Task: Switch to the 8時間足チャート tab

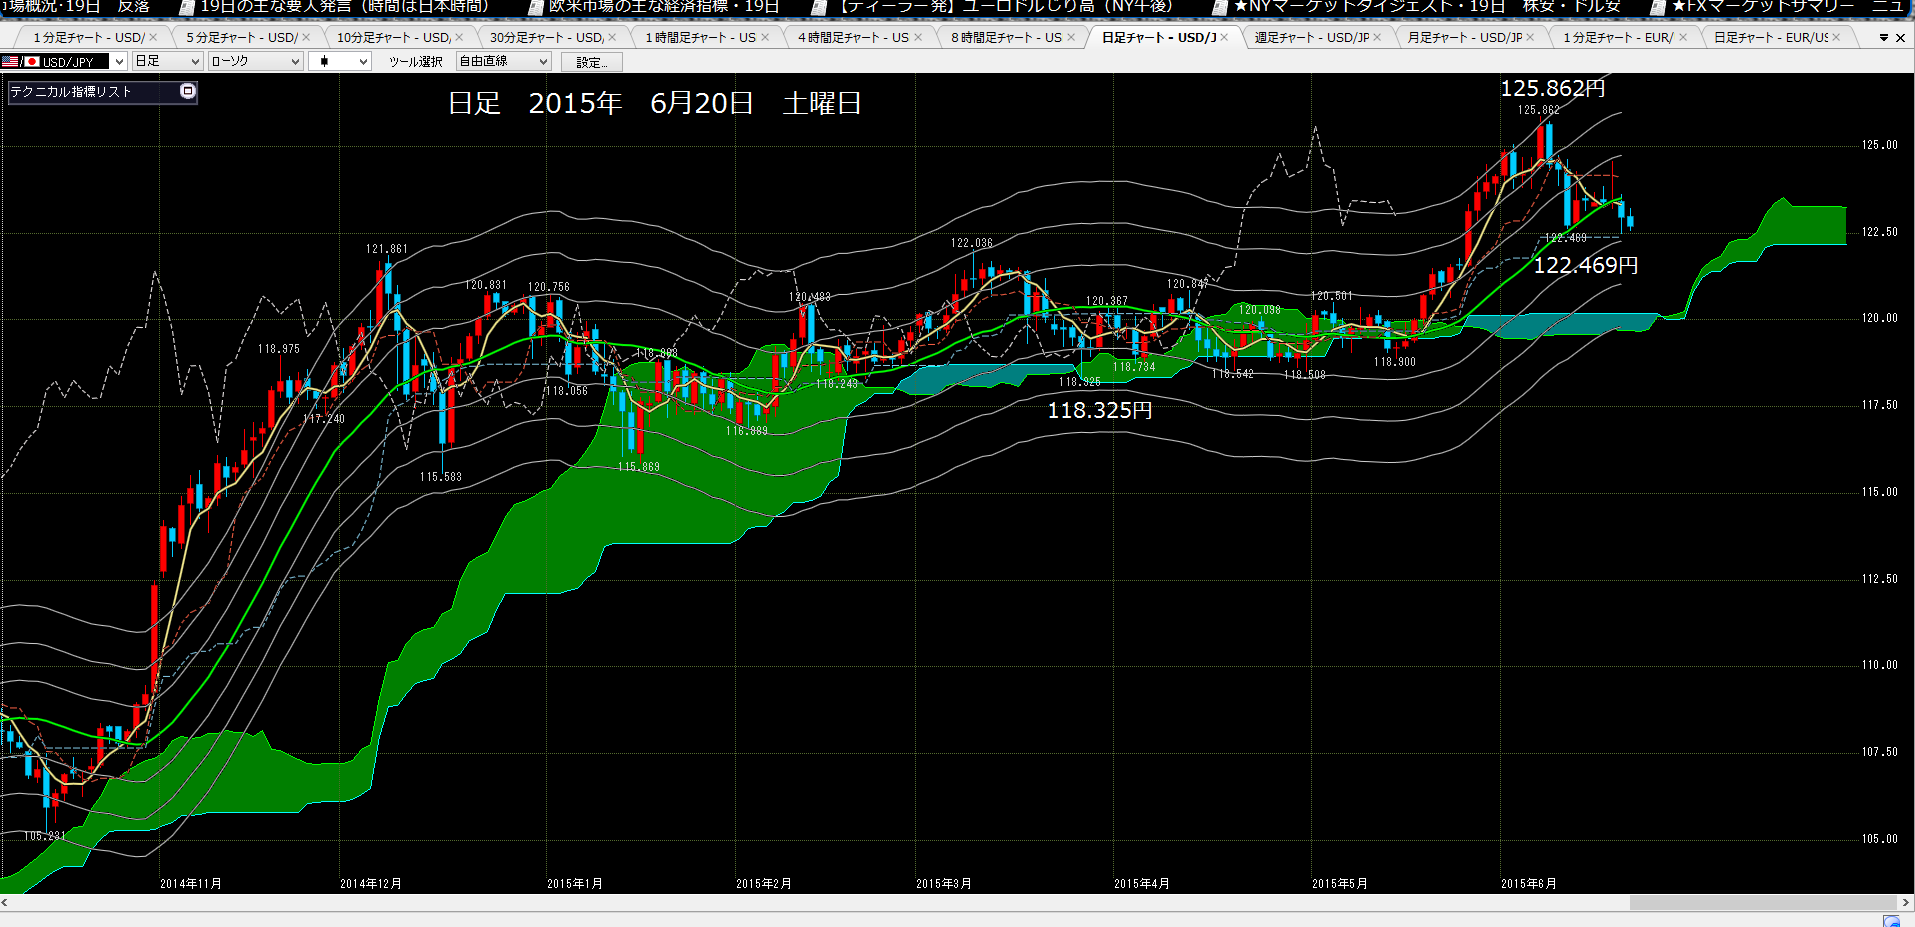Action: [1006, 37]
